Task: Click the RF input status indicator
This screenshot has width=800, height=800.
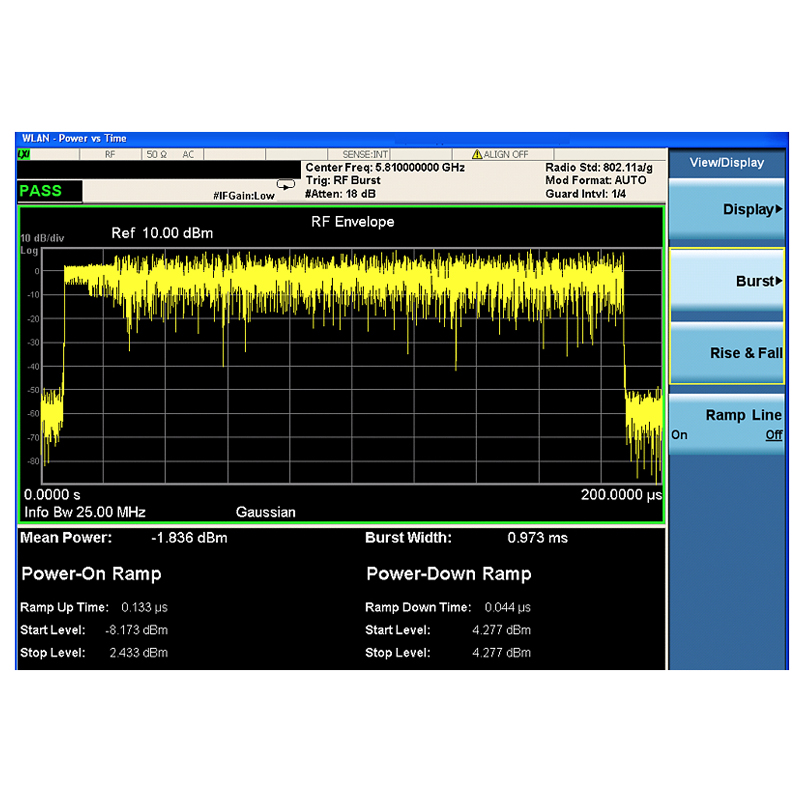Action: click(x=110, y=154)
